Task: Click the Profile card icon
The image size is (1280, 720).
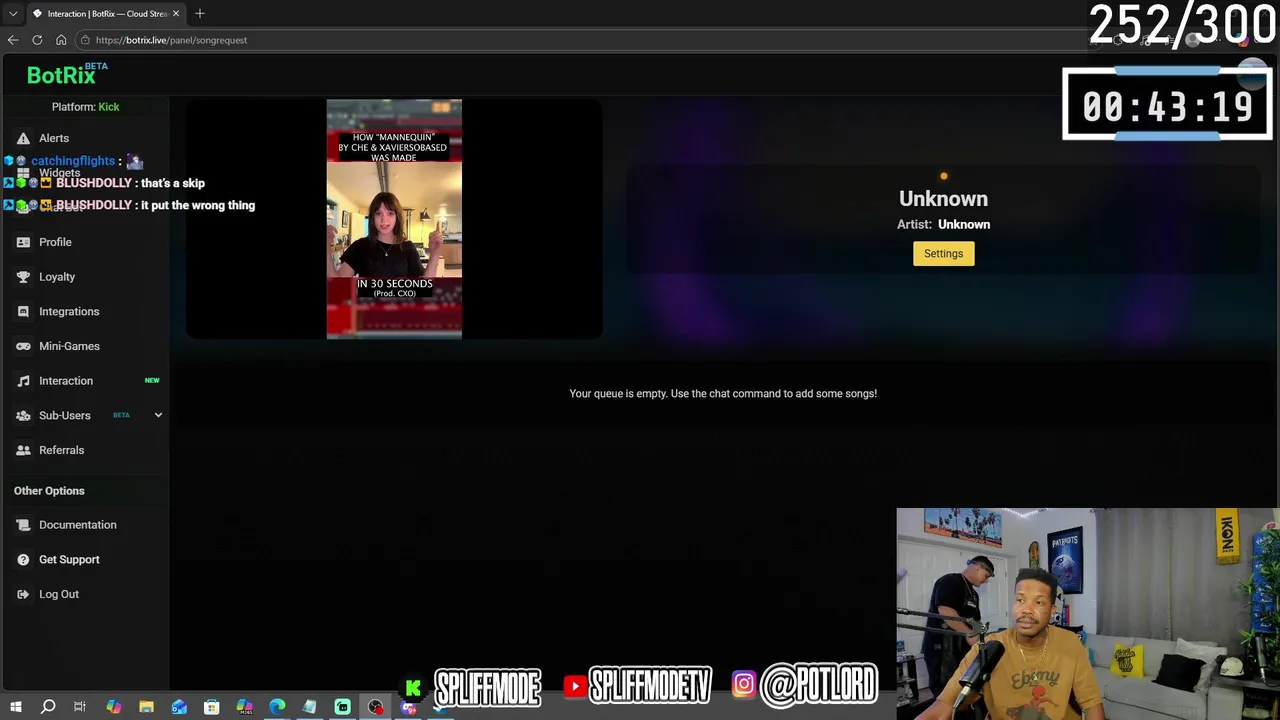Action: 23,242
